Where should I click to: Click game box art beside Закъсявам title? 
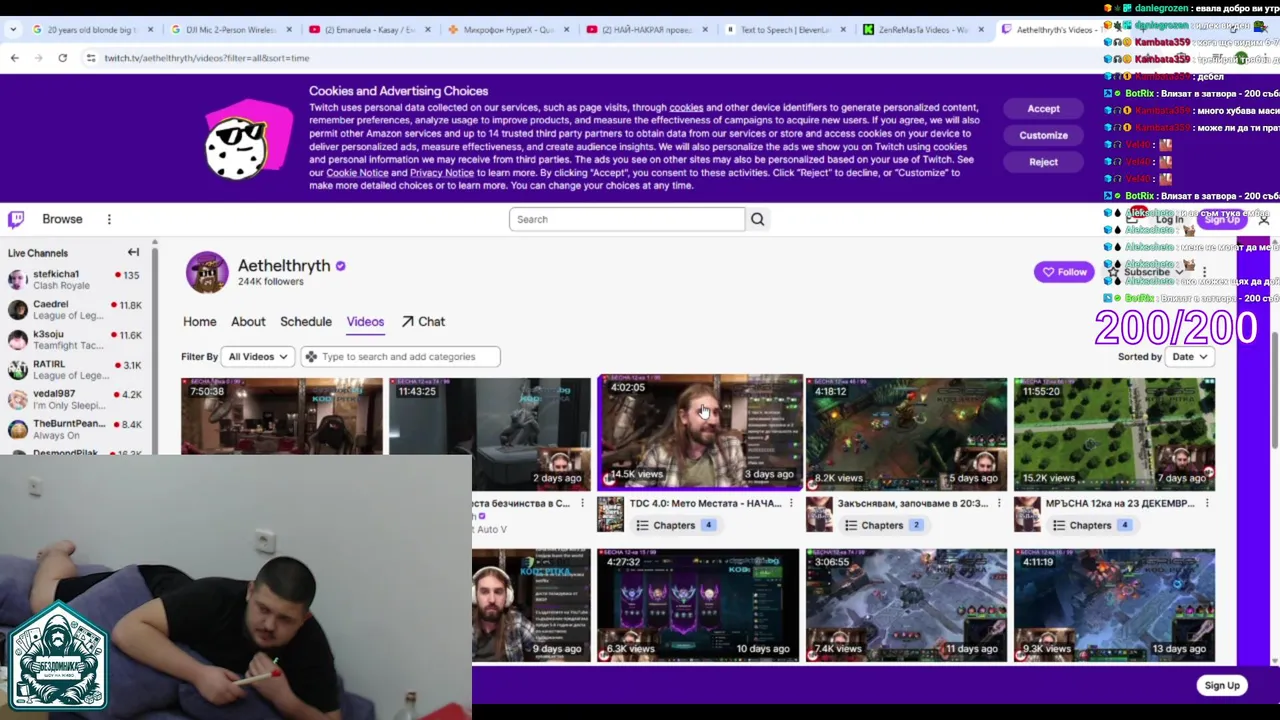[x=818, y=514]
